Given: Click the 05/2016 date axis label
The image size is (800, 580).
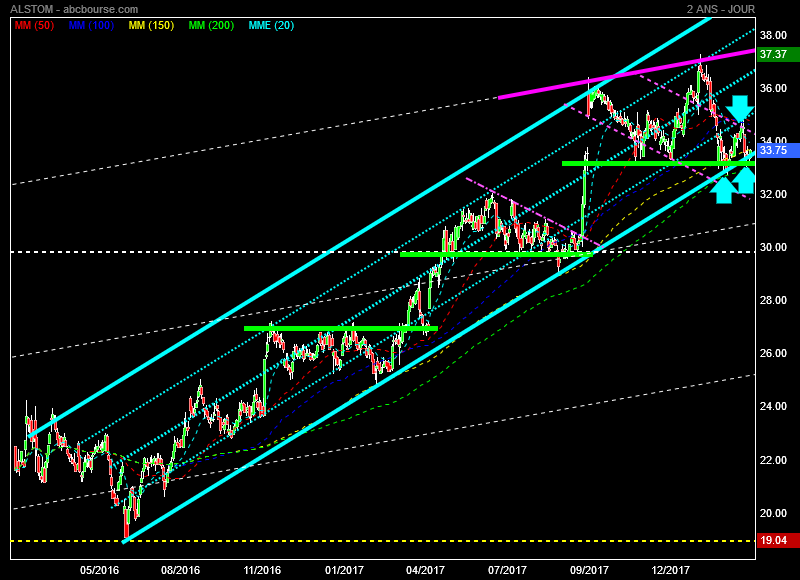Looking at the screenshot, I should pos(99,570).
